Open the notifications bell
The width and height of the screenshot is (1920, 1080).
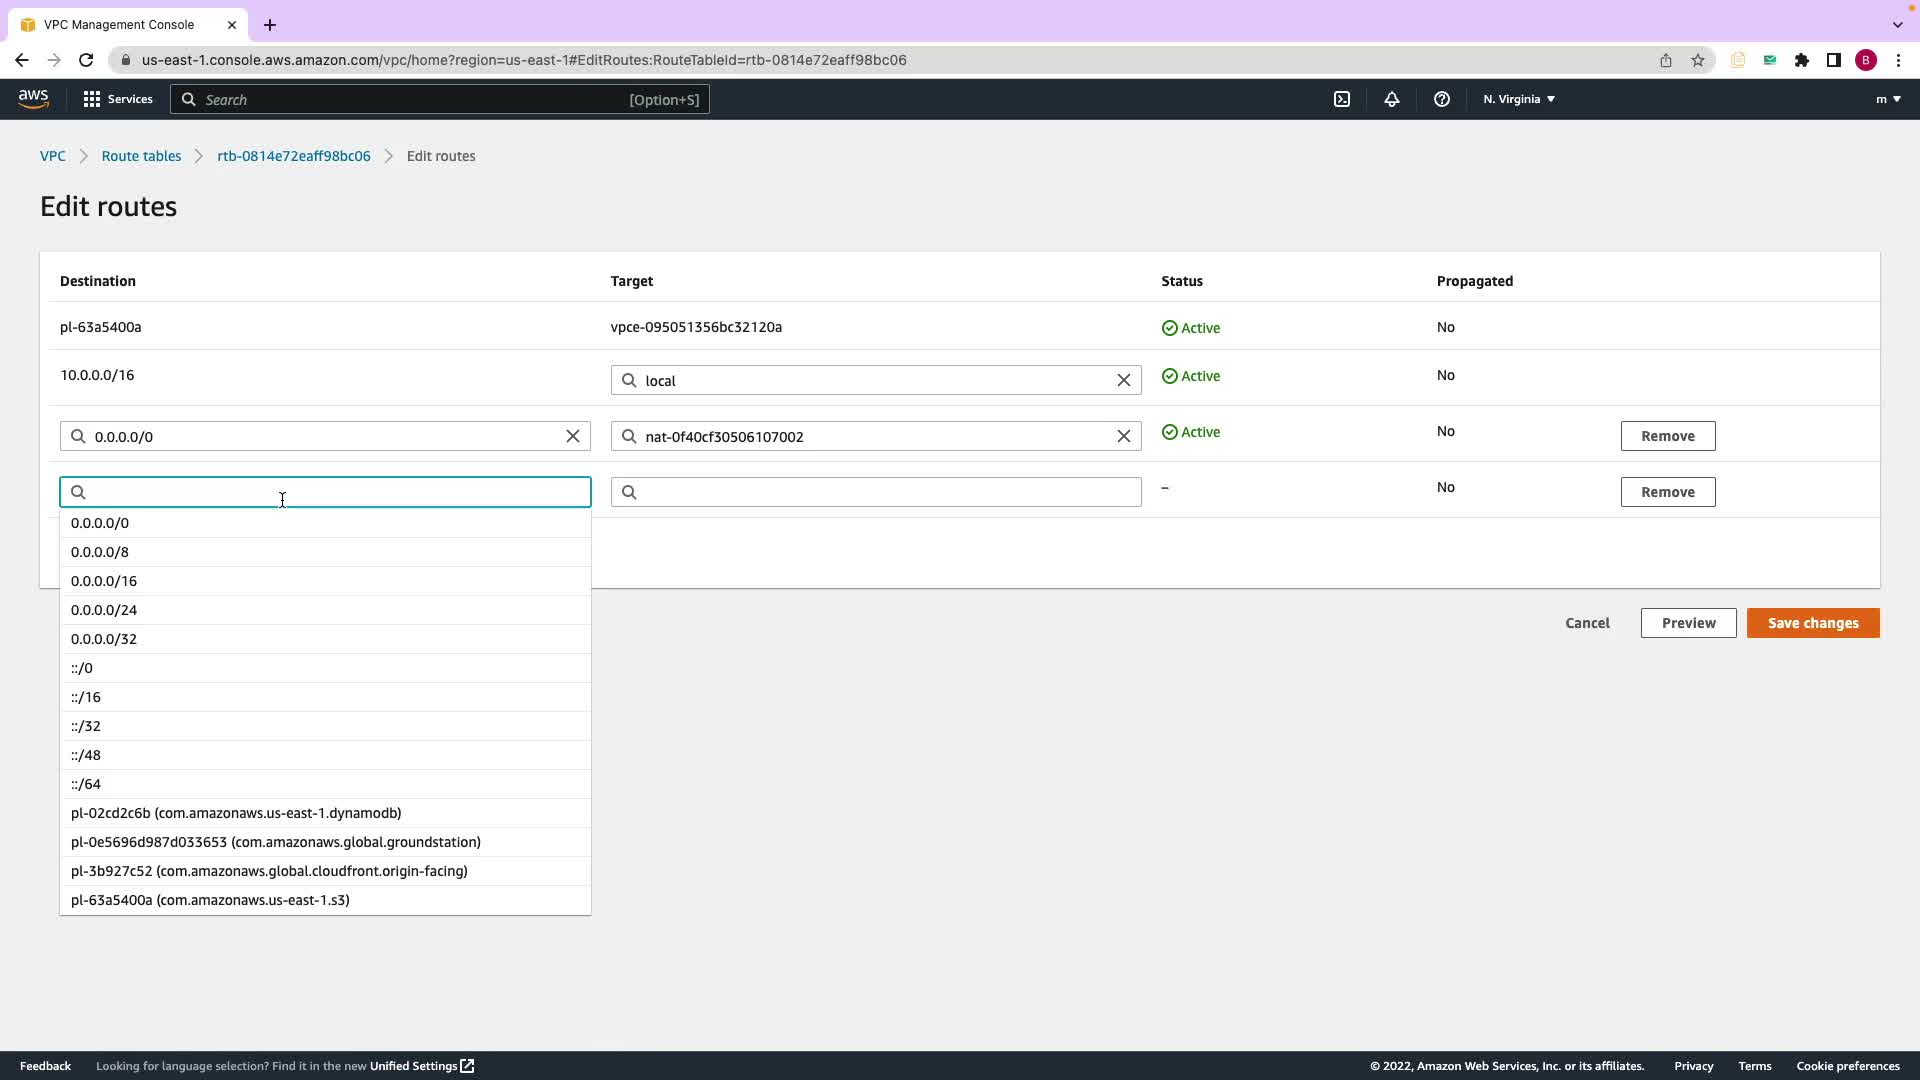pyautogui.click(x=1391, y=99)
